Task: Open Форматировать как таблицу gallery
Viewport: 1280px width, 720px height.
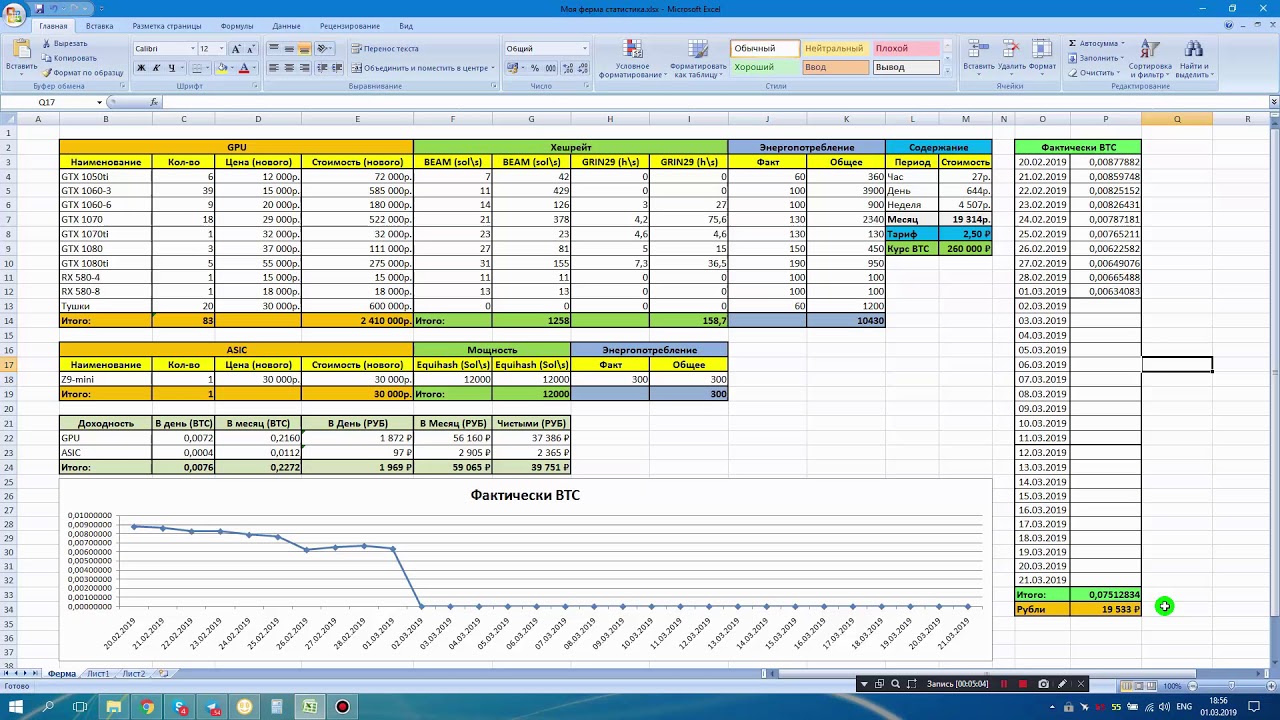Action: tap(698, 59)
